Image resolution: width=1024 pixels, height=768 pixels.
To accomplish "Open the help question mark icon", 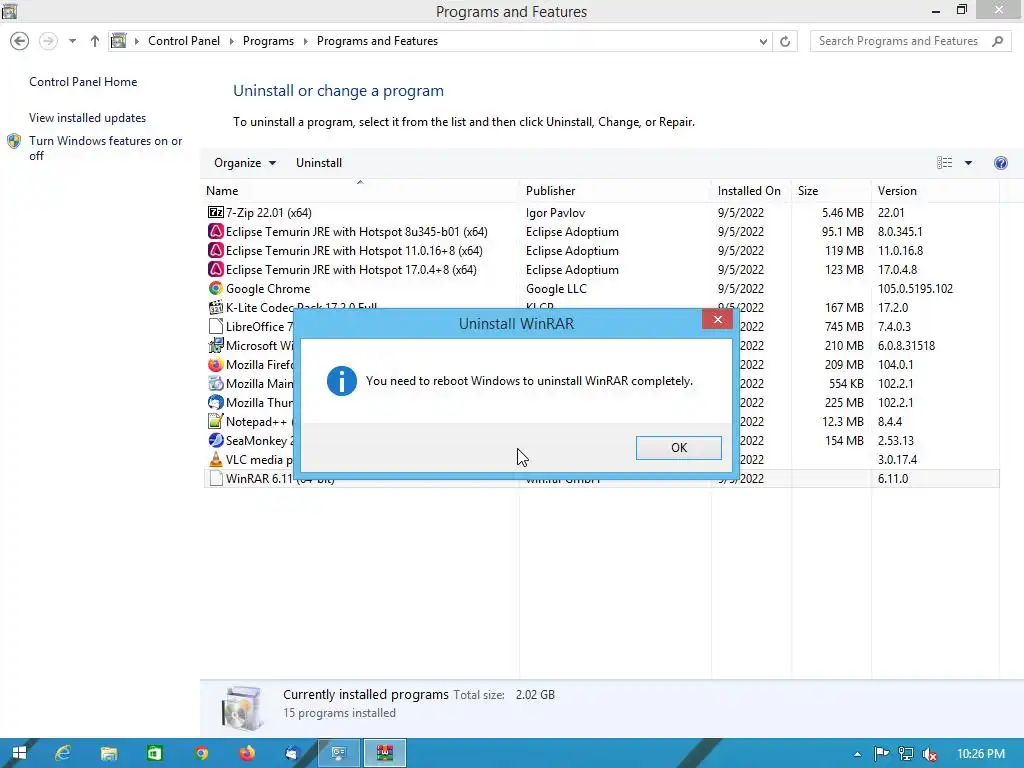I will point(1000,163).
